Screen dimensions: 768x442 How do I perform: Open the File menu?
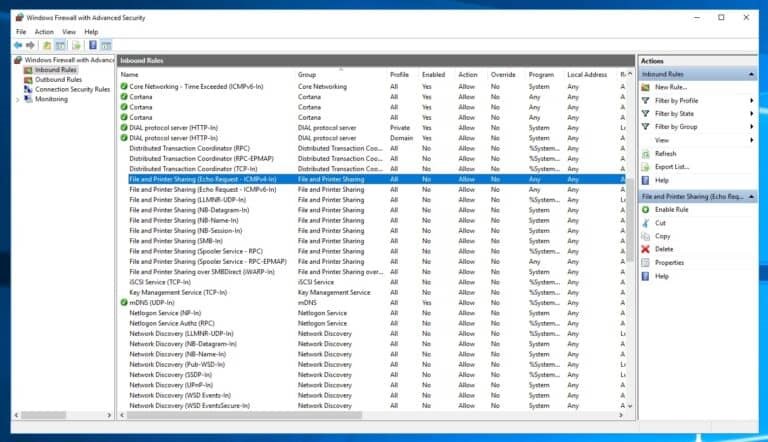(21, 32)
